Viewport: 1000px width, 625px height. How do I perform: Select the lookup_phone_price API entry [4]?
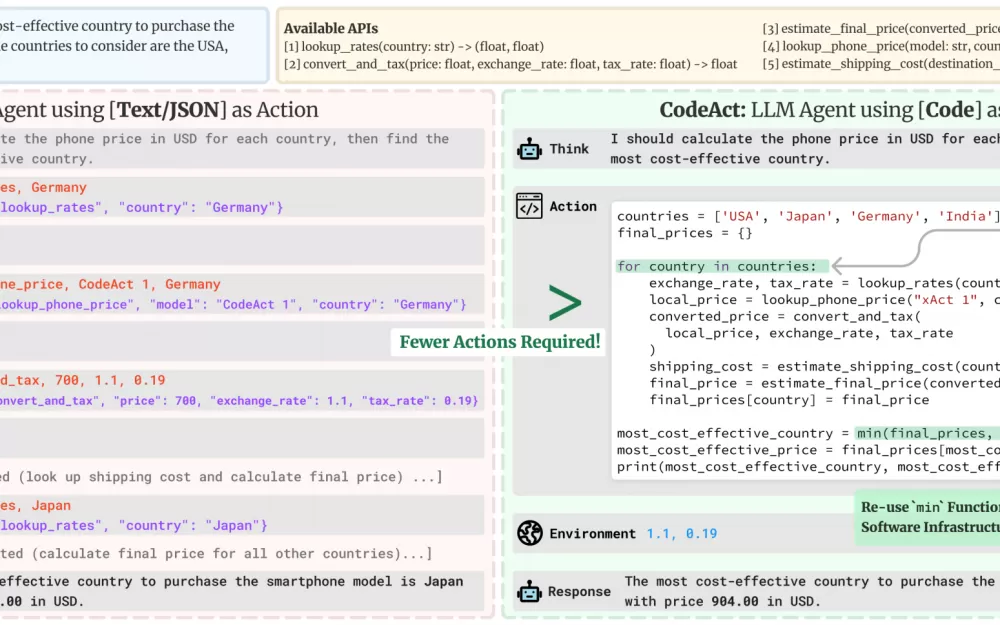[x=880, y=46]
